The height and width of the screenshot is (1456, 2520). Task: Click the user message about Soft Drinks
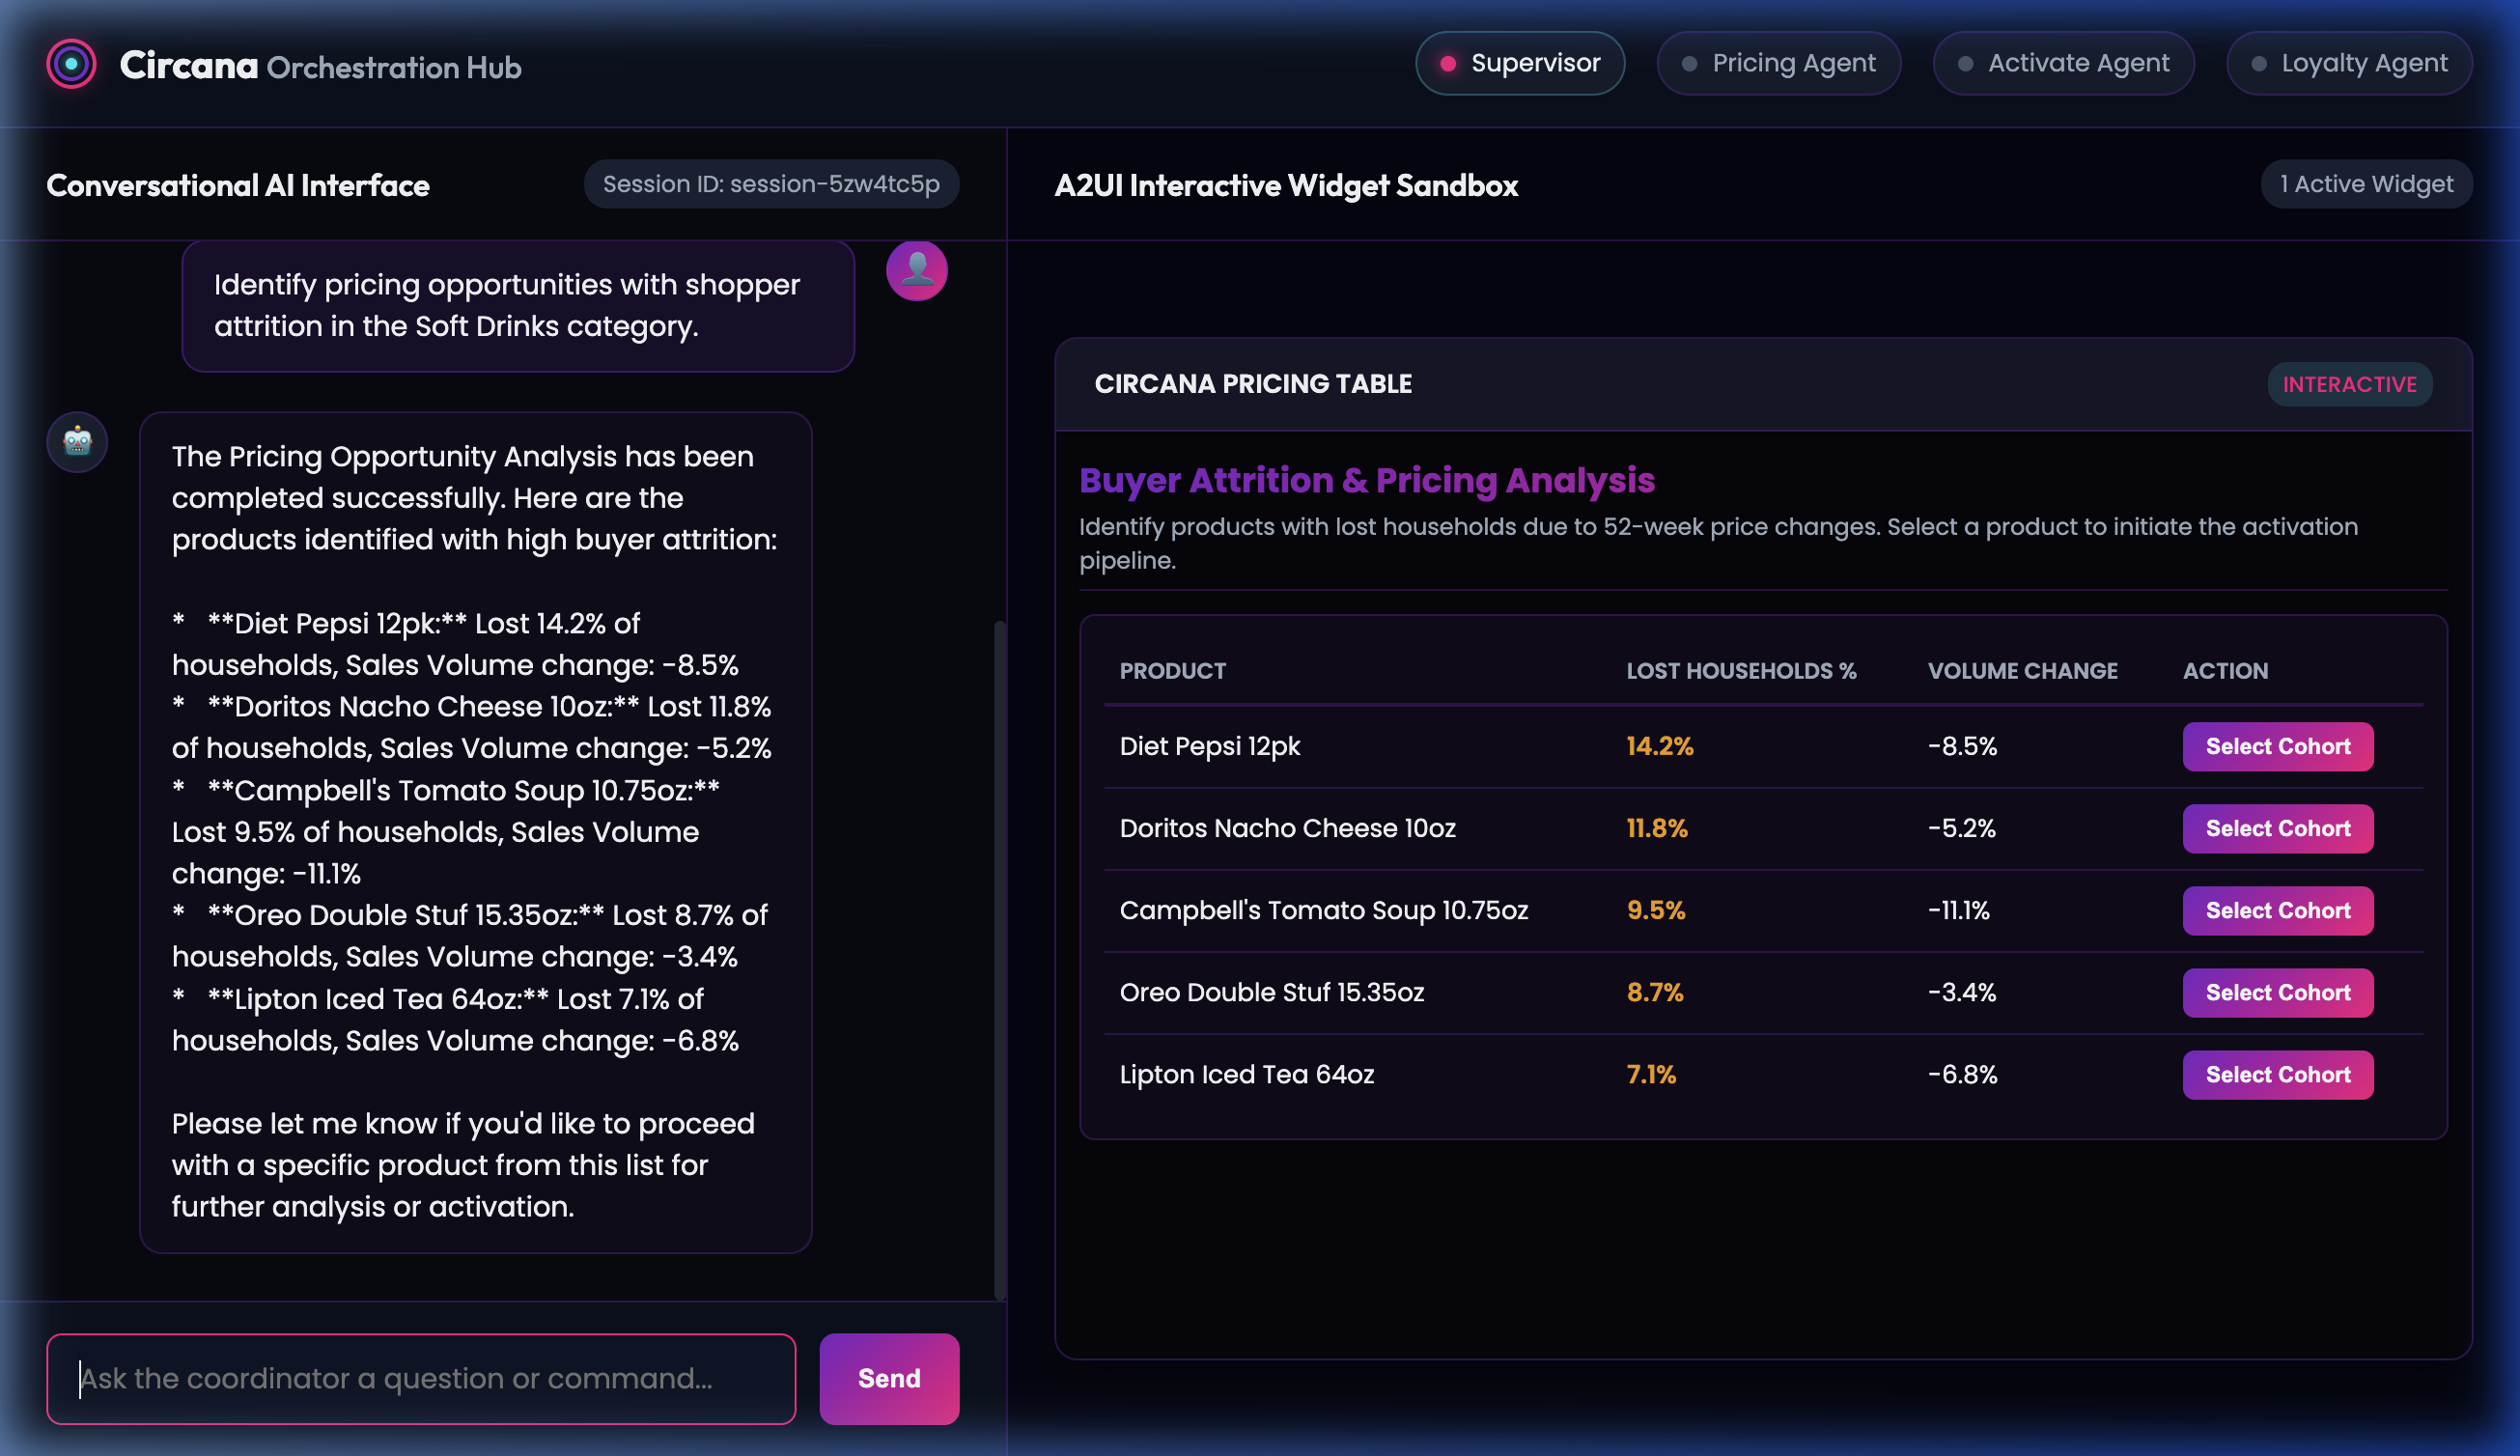(518, 305)
